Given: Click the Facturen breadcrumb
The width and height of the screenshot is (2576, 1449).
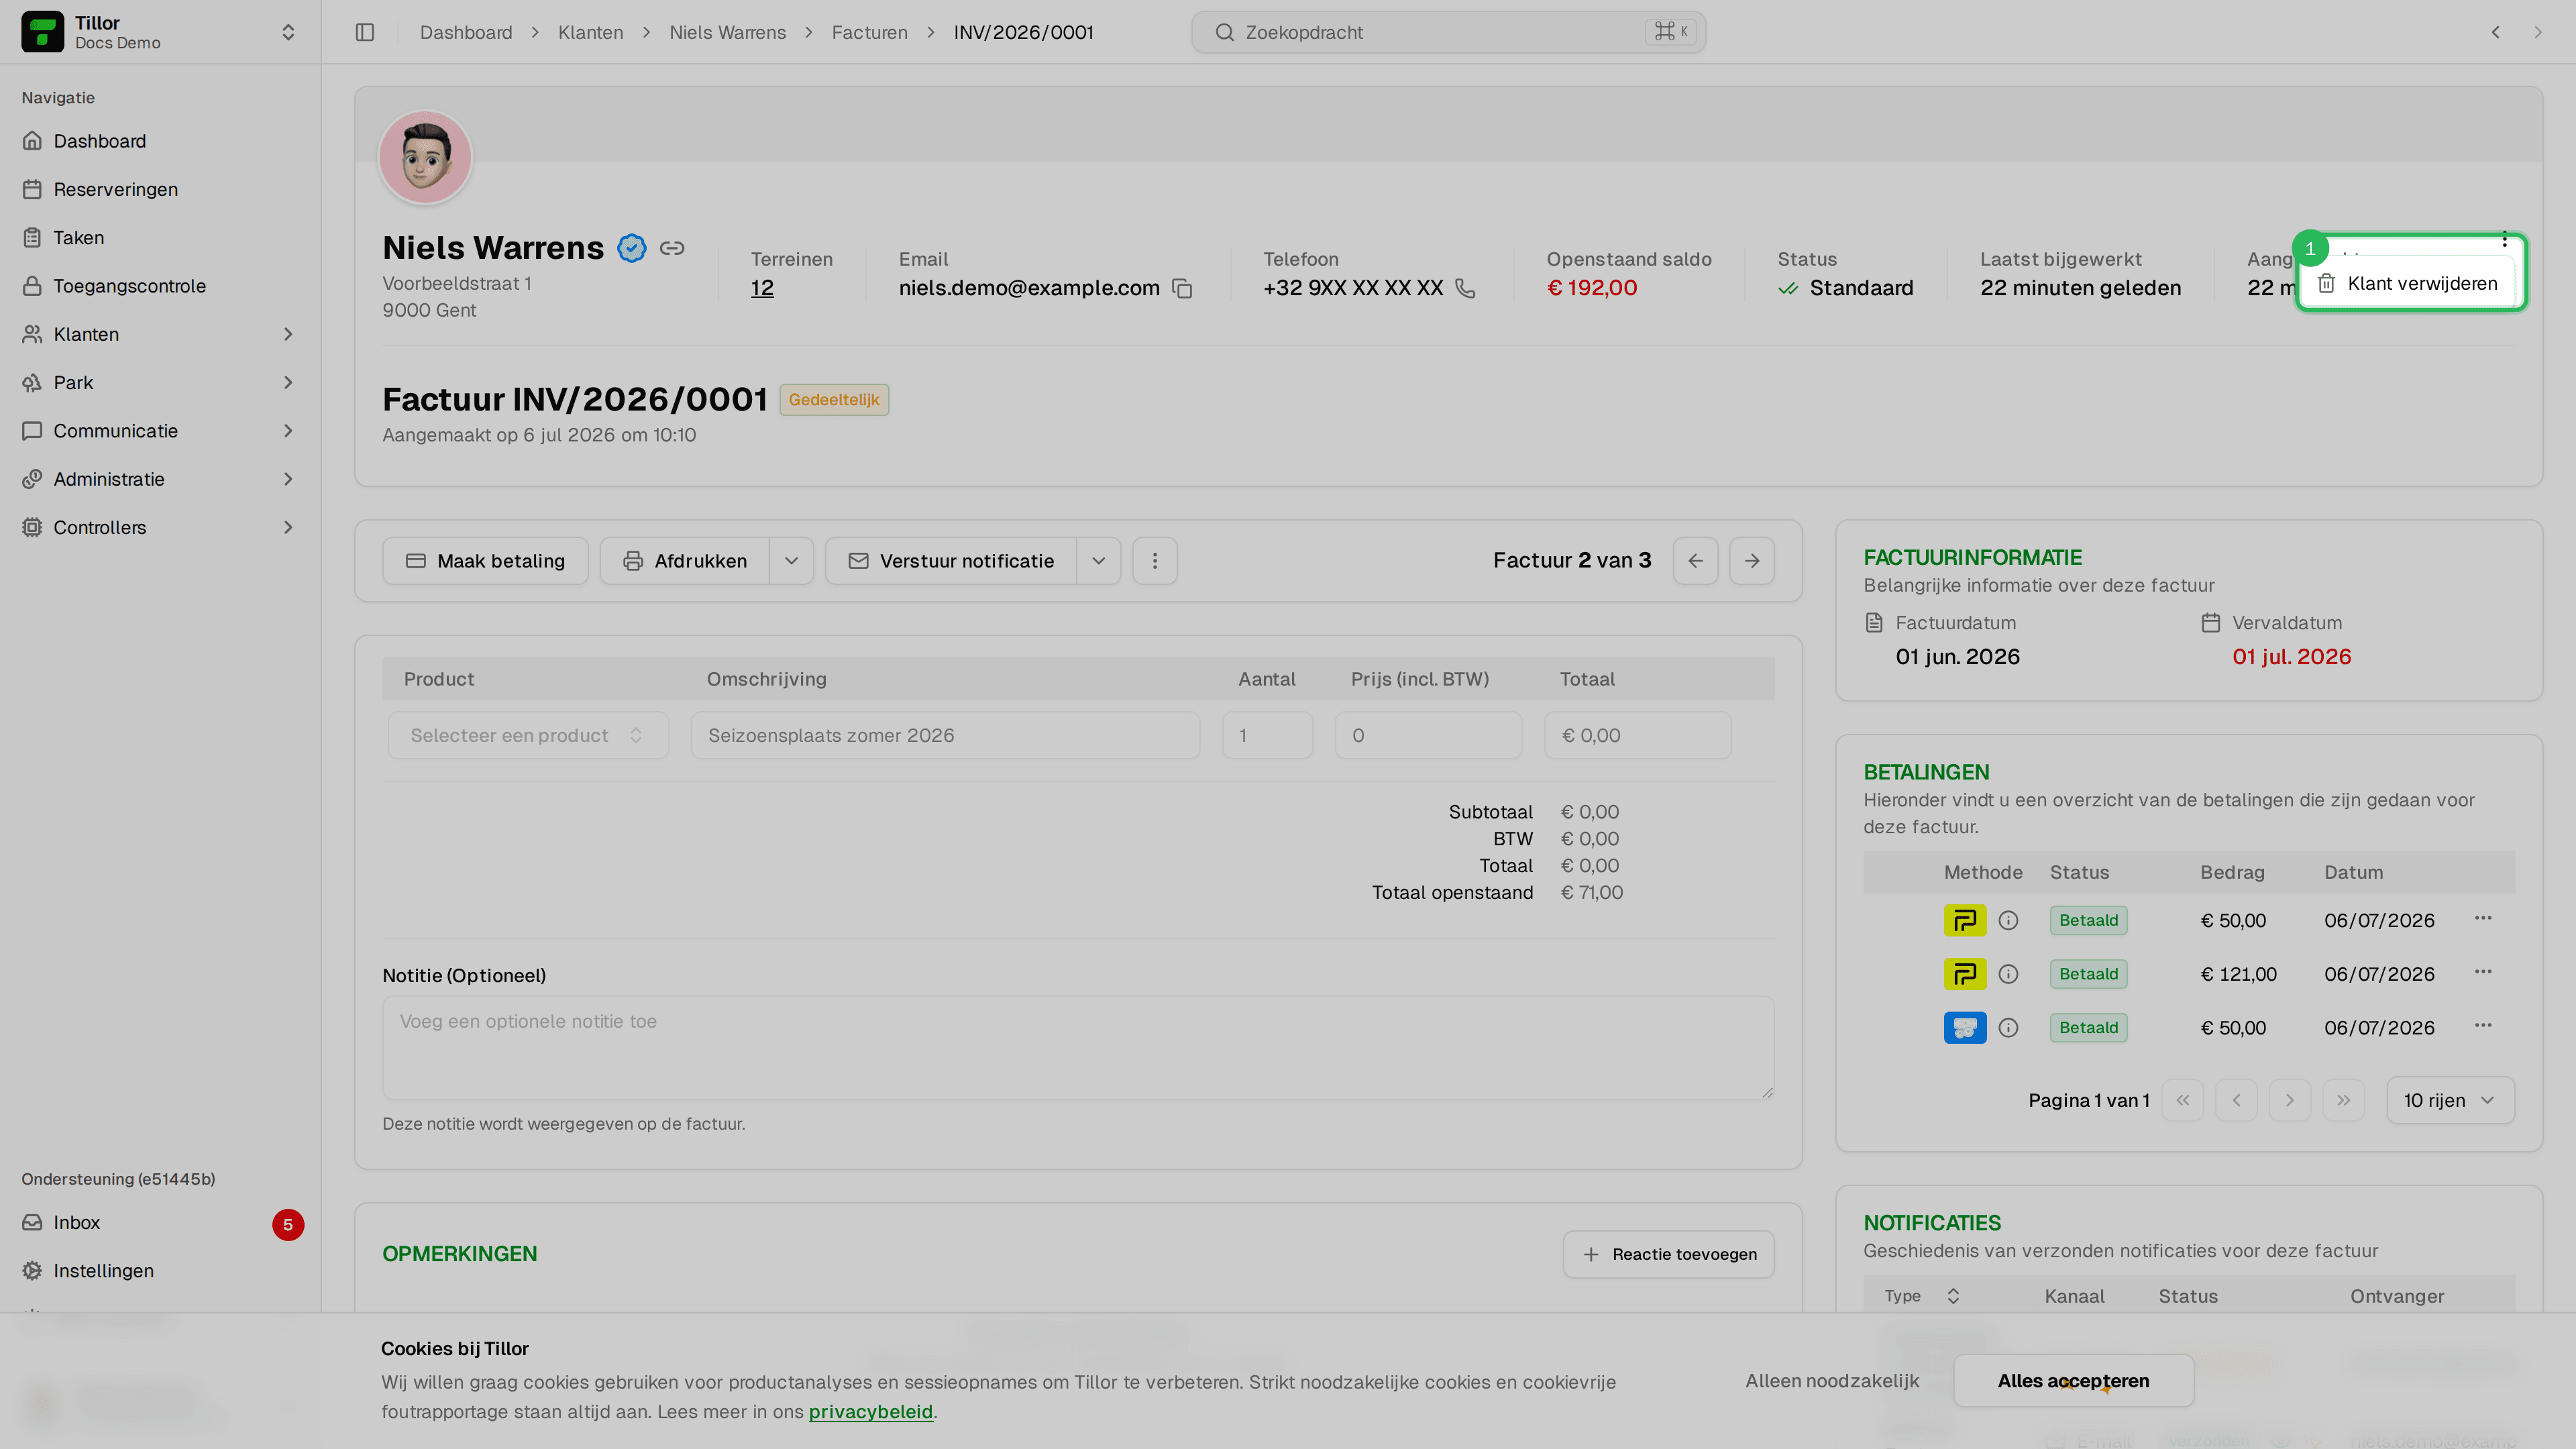Looking at the screenshot, I should tap(870, 32).
